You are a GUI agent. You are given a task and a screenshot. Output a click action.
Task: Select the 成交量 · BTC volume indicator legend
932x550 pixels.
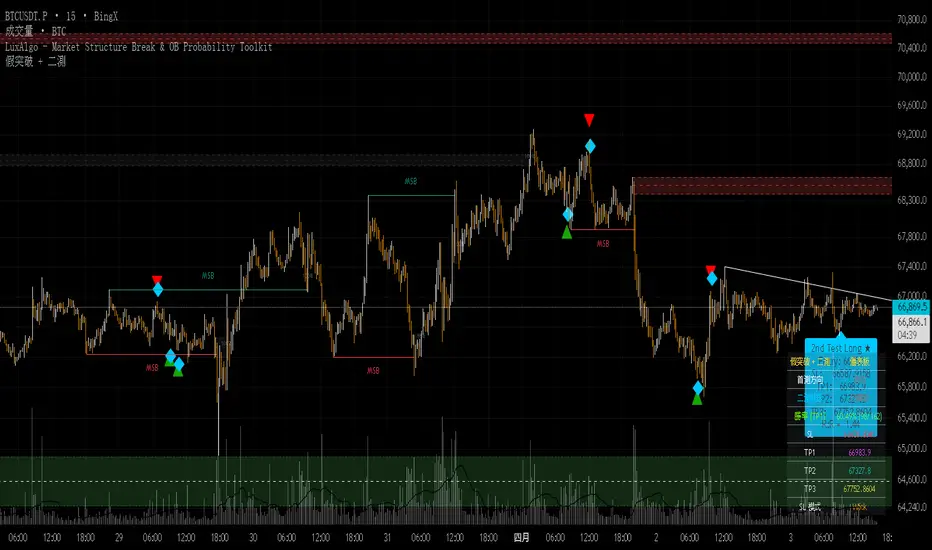pyautogui.click(x=36, y=32)
